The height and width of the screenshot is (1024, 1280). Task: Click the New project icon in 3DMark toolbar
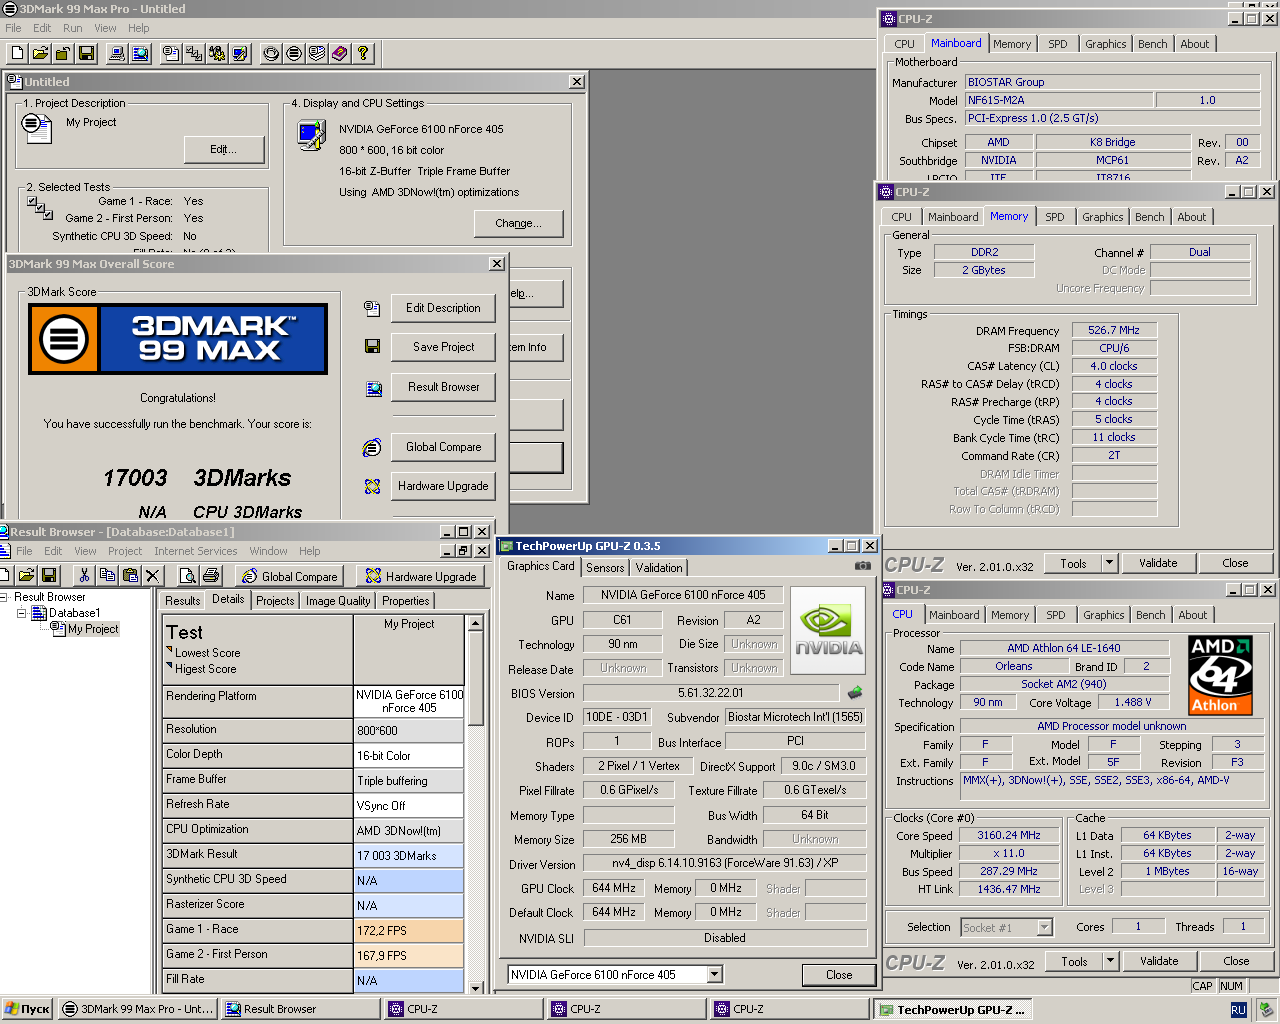coord(17,53)
